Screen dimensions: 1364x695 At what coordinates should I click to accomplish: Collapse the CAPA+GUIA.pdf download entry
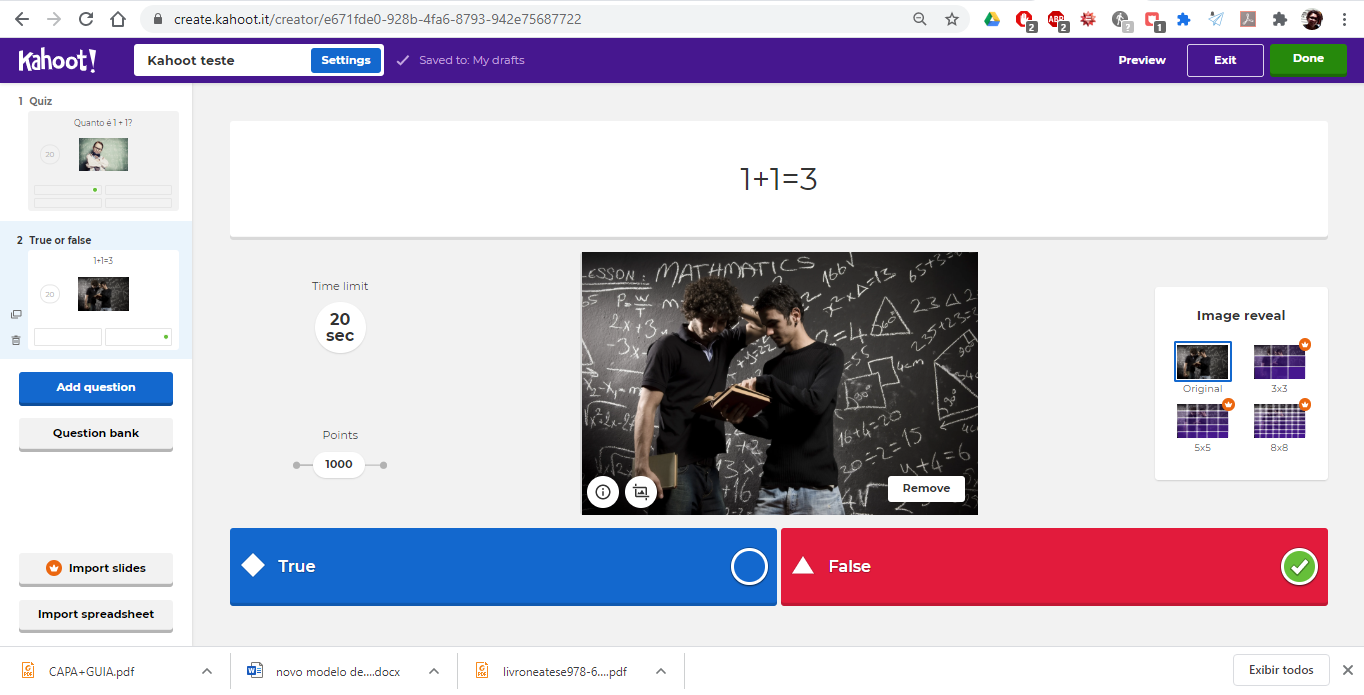point(206,671)
